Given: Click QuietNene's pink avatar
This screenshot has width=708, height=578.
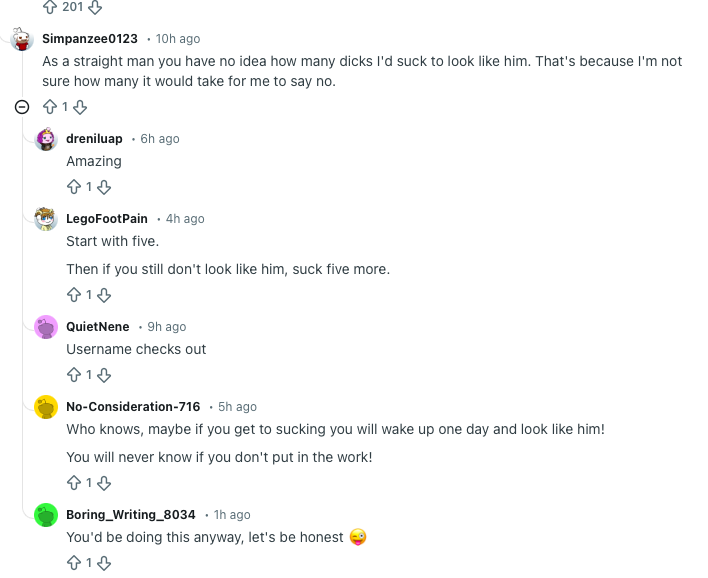Looking at the screenshot, I should pyautogui.click(x=46, y=327).
